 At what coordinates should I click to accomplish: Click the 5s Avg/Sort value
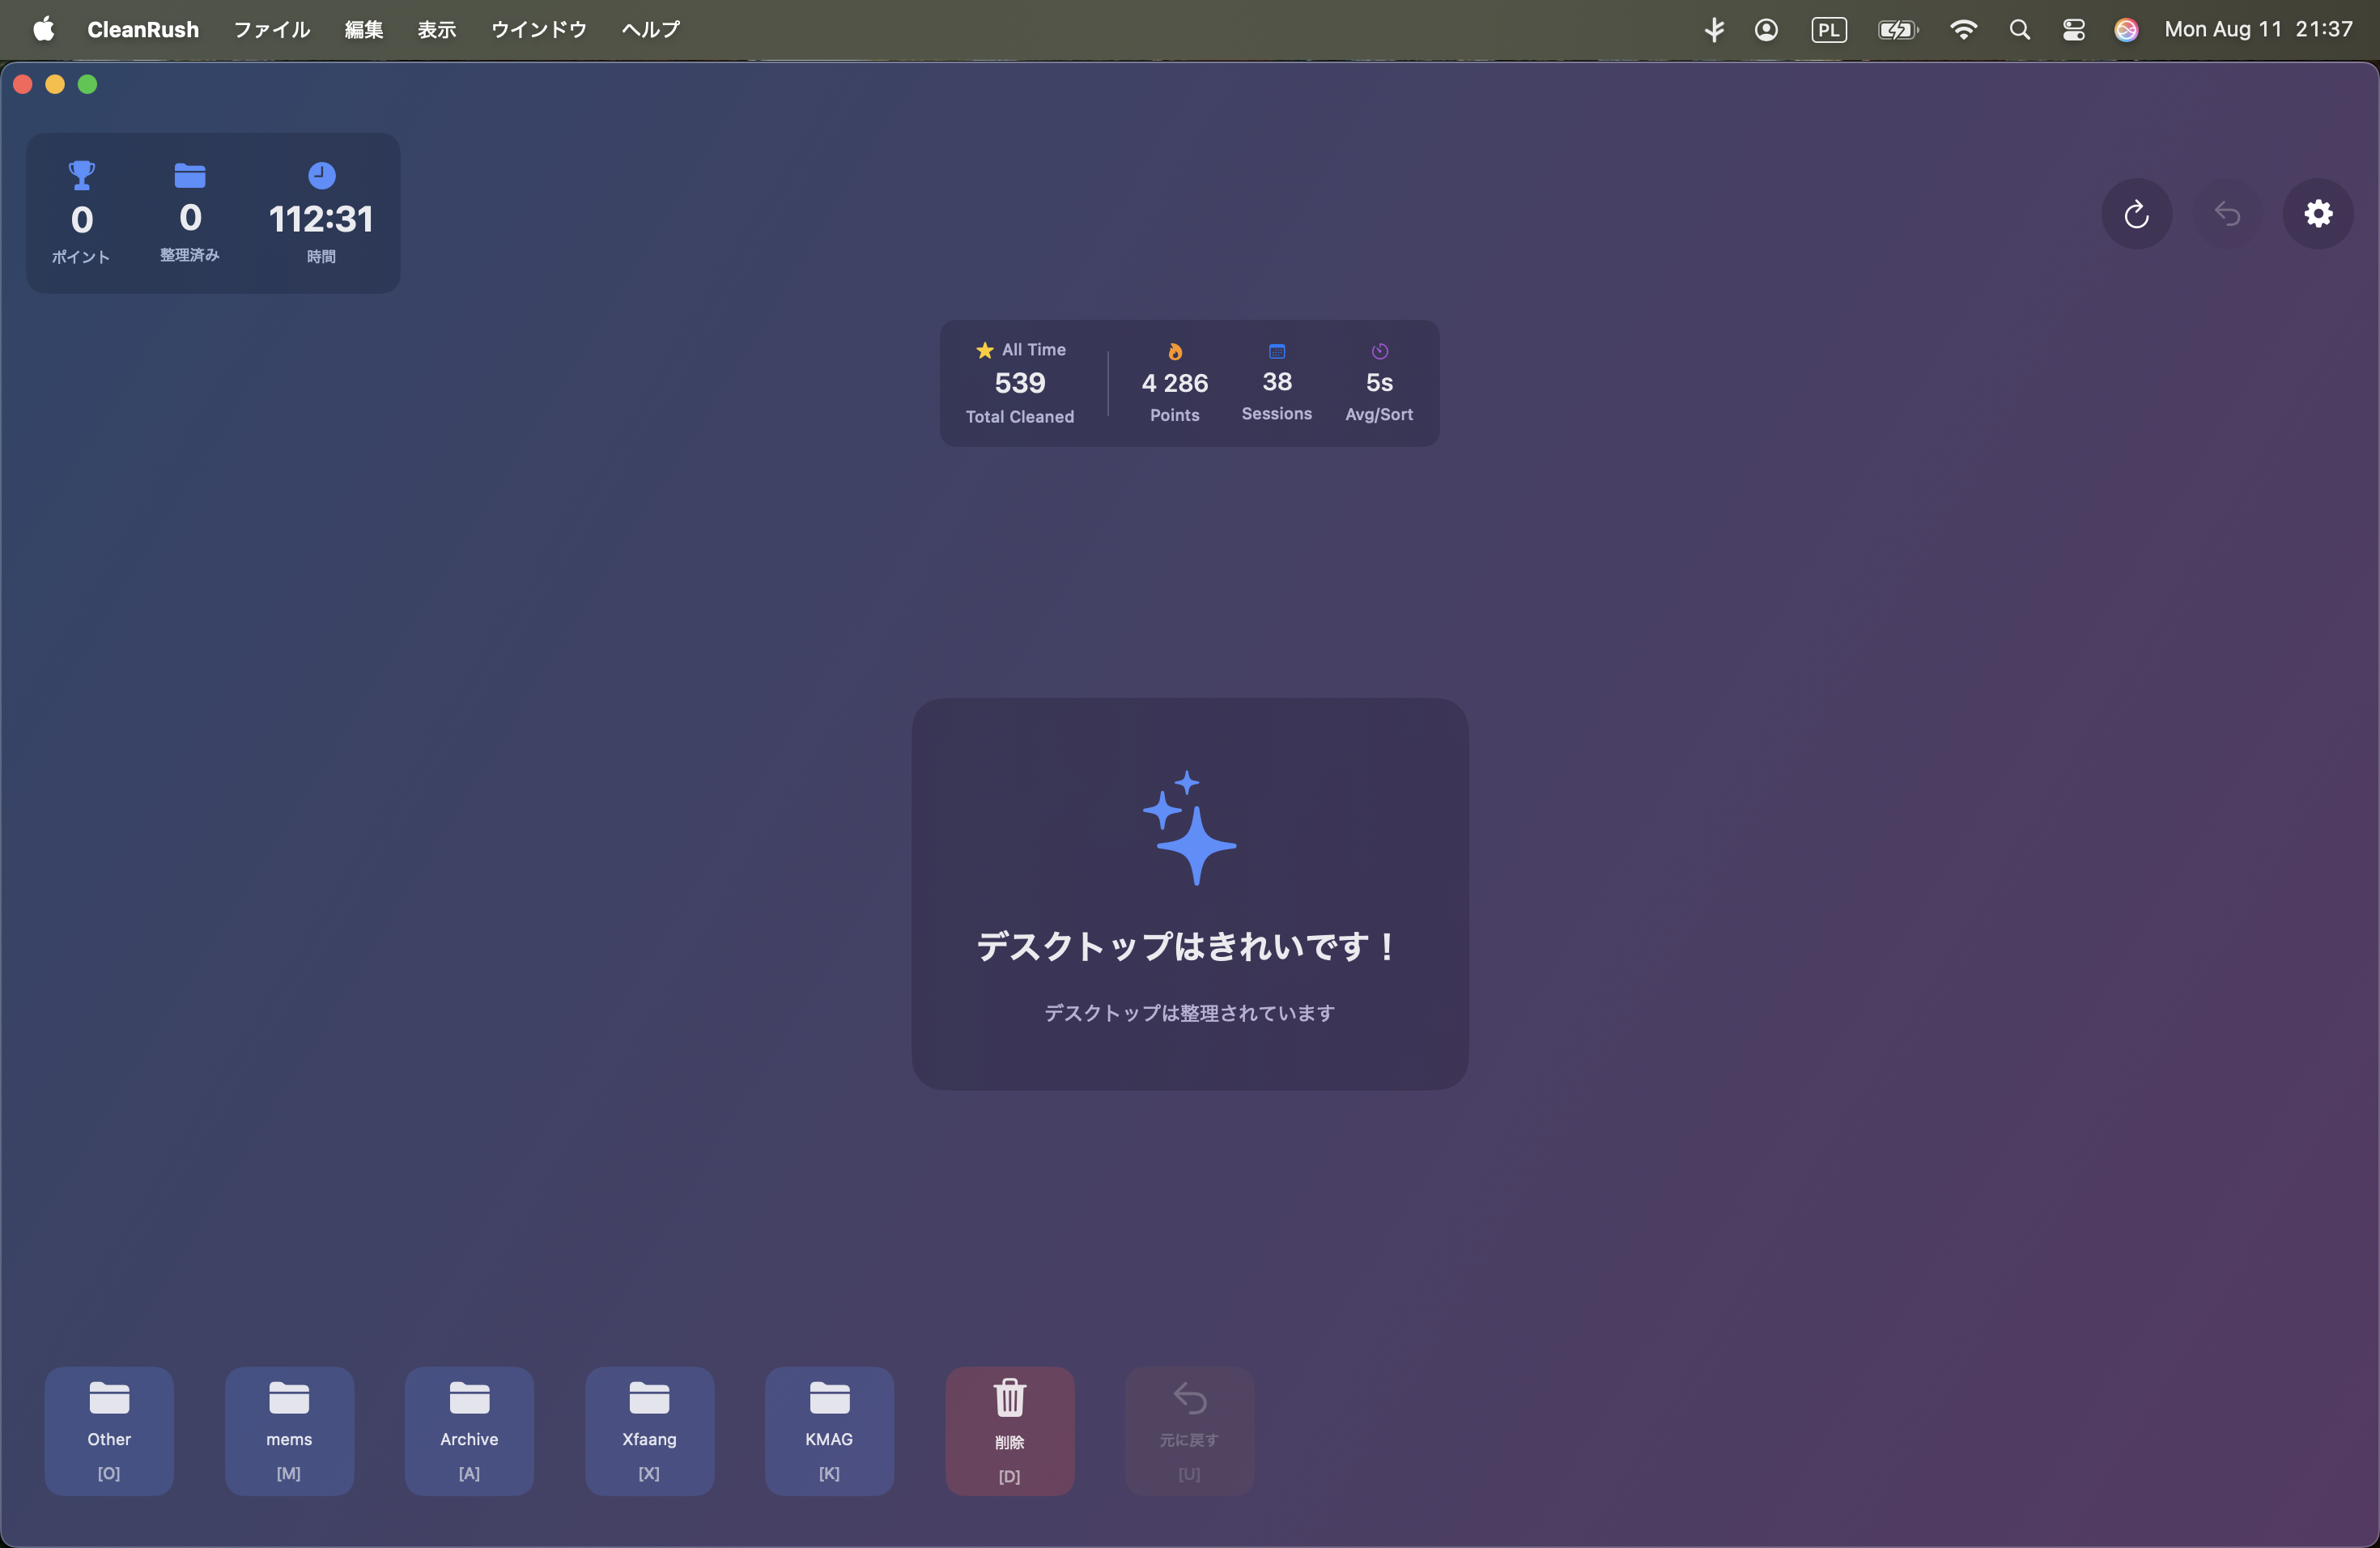pos(1380,382)
